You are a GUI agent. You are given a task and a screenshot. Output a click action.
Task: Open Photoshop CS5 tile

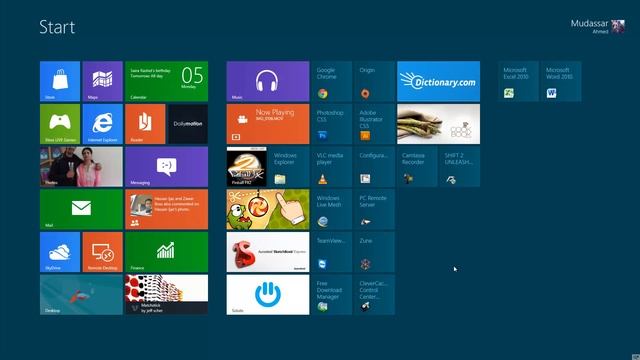332,124
